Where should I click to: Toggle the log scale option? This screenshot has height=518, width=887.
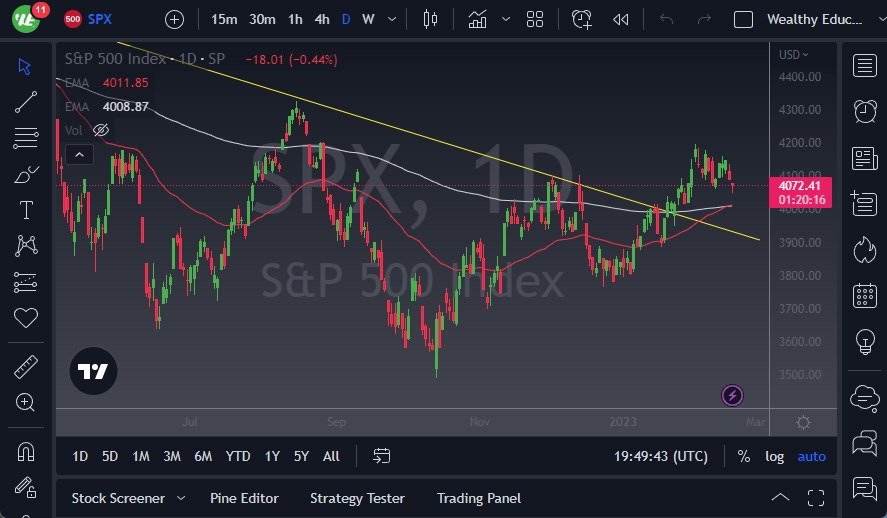click(x=775, y=456)
